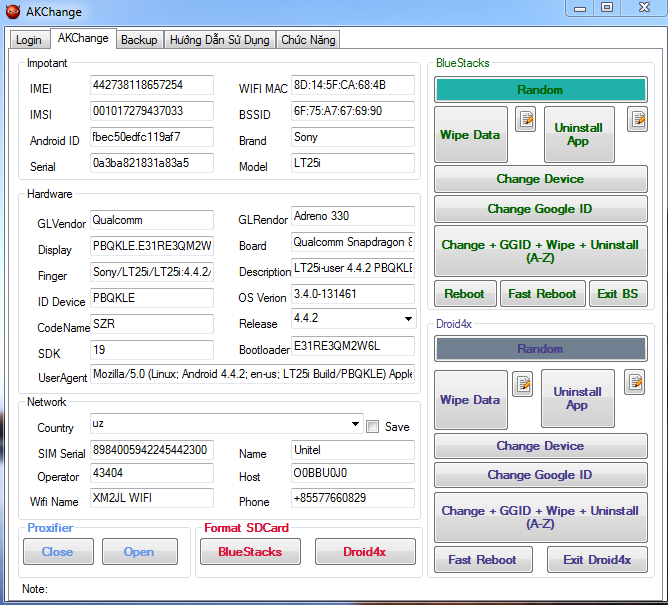The width and height of the screenshot is (668, 605).
Task: Select the Hướng Dẫn Sử Dụng tab
Action: (219, 40)
